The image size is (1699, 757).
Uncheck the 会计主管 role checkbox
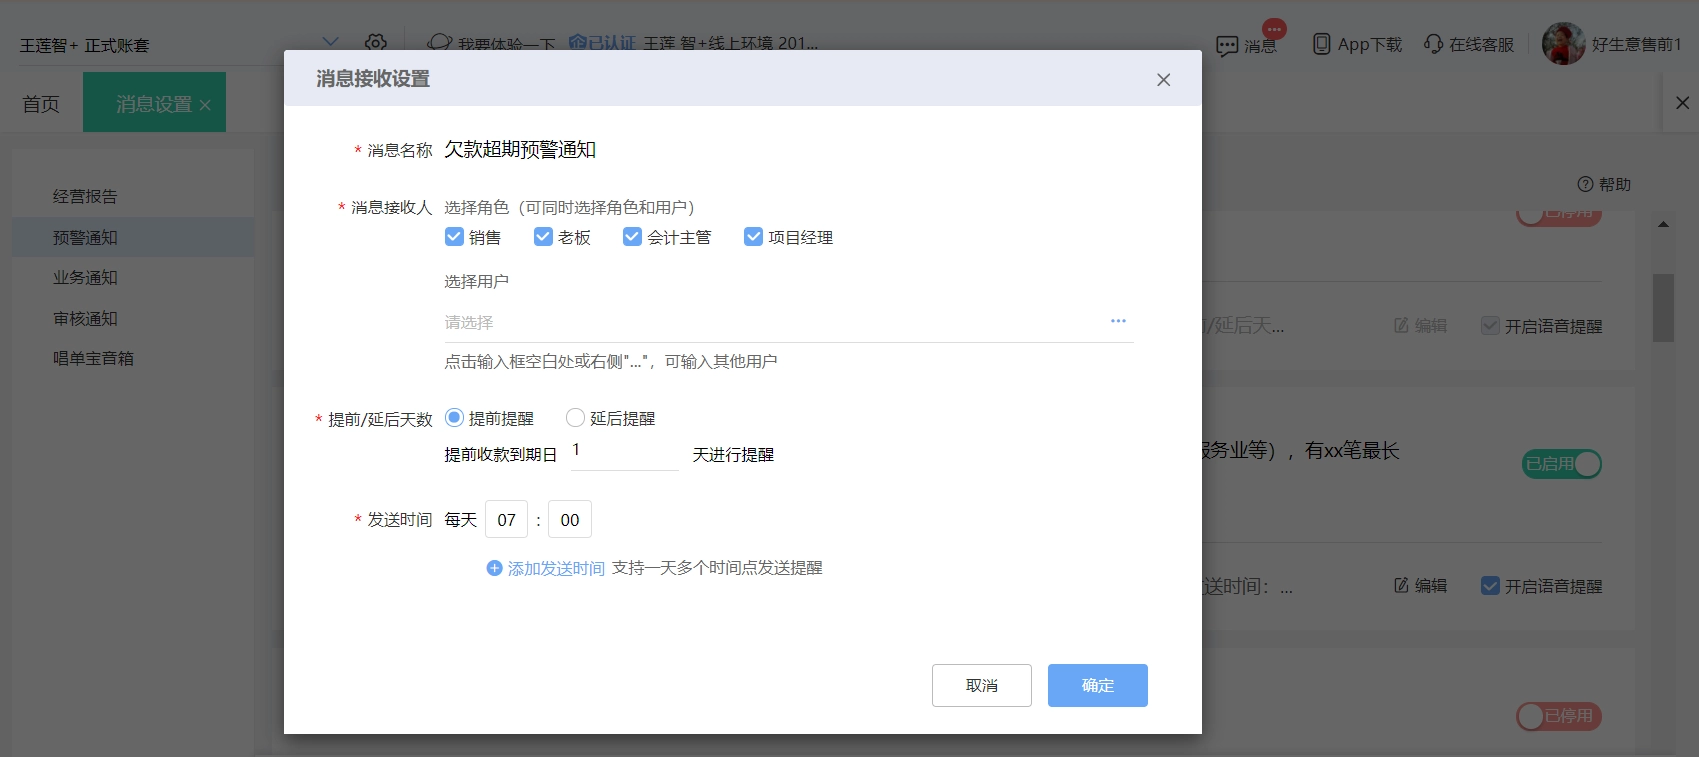pyautogui.click(x=632, y=236)
